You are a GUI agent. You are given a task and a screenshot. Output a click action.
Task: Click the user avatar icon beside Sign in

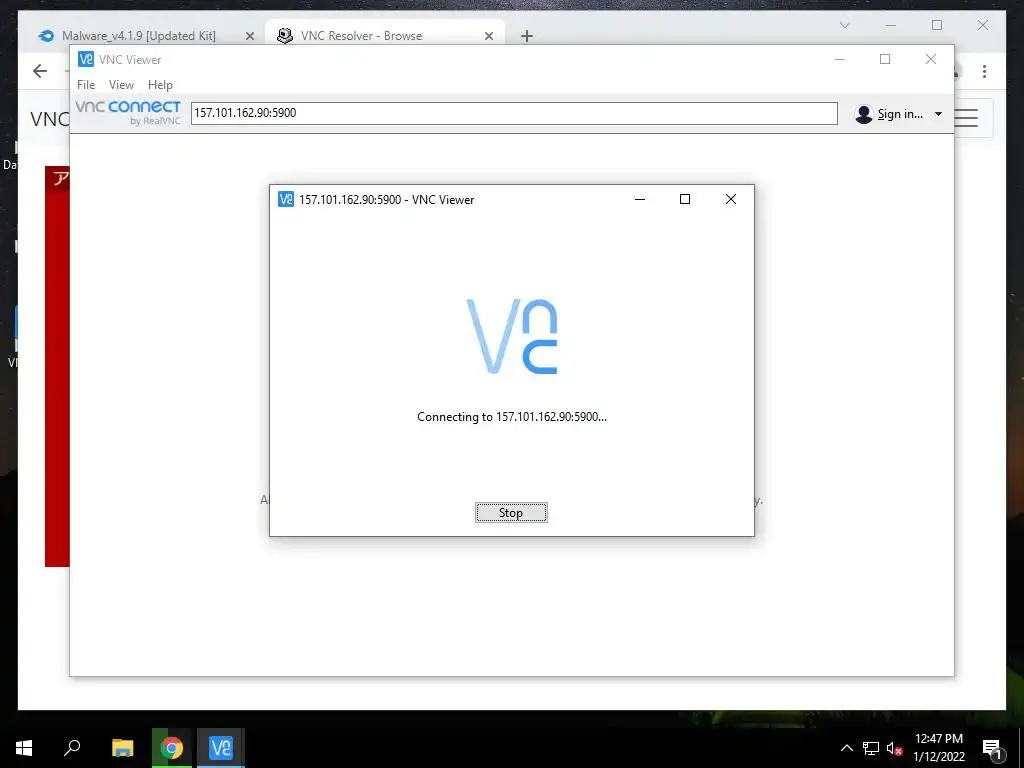[x=863, y=114]
